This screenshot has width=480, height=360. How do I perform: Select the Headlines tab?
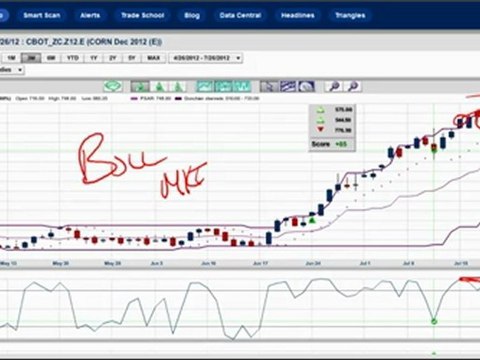click(x=298, y=15)
